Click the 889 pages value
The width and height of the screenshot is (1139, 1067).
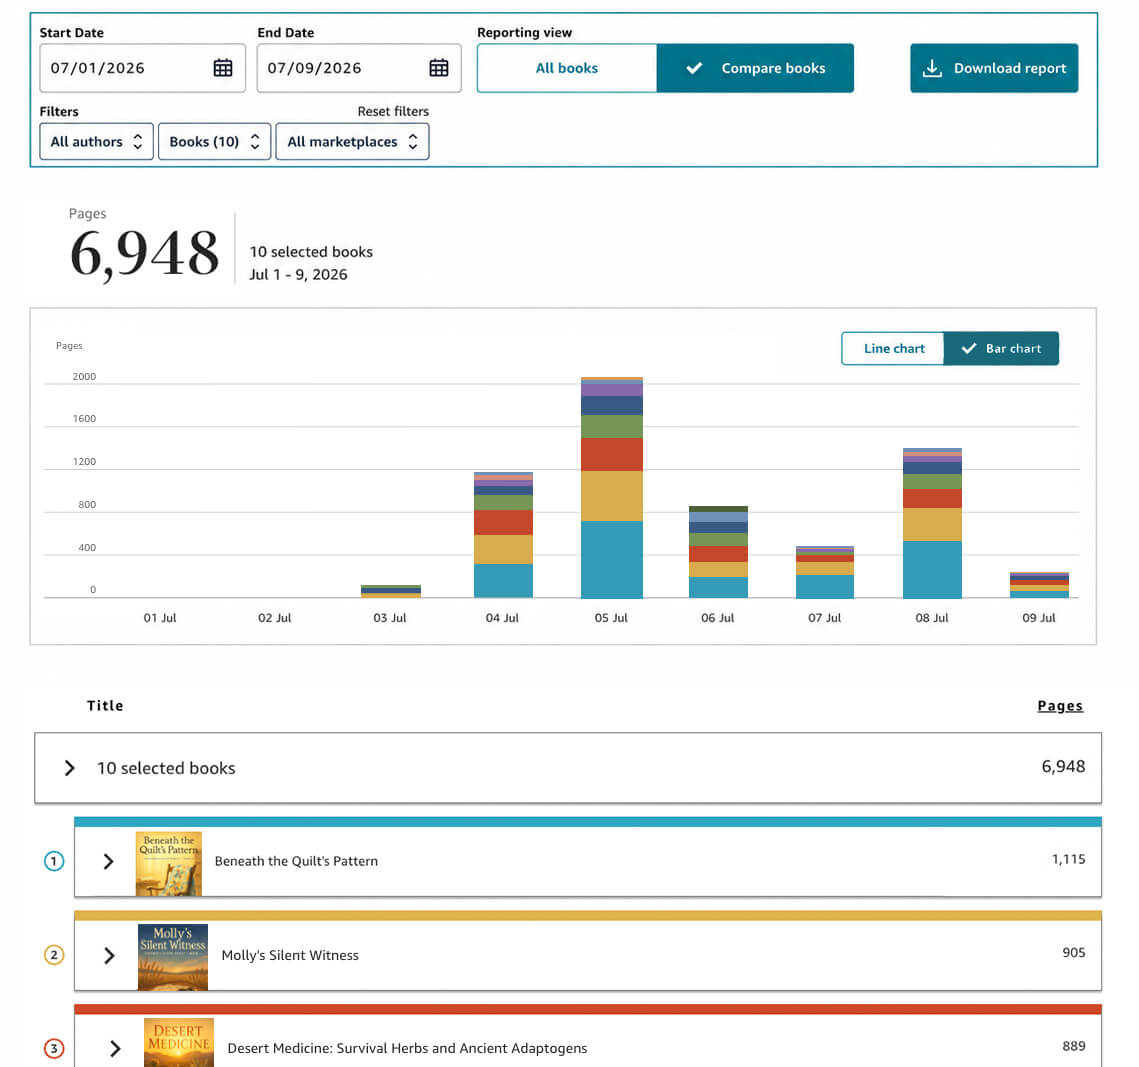point(1074,1046)
